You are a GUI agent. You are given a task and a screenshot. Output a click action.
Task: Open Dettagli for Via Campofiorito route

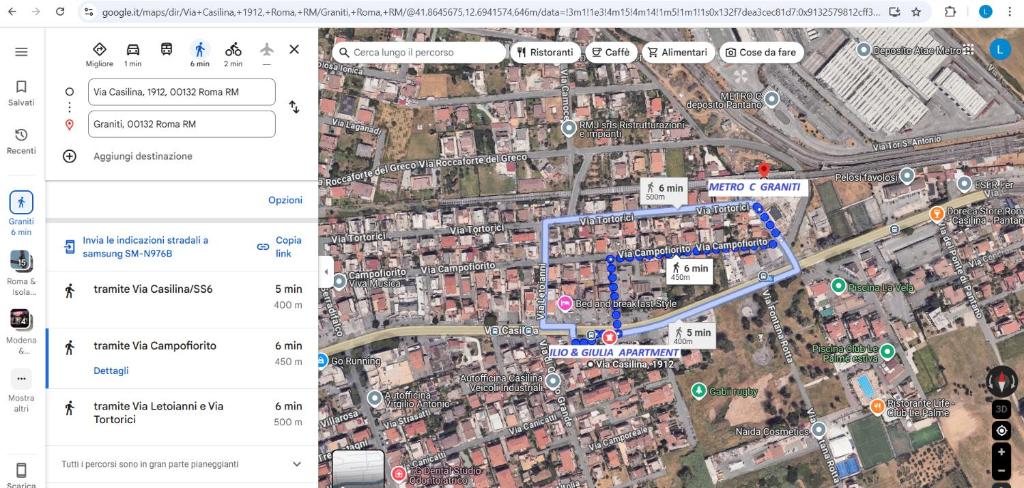[111, 370]
